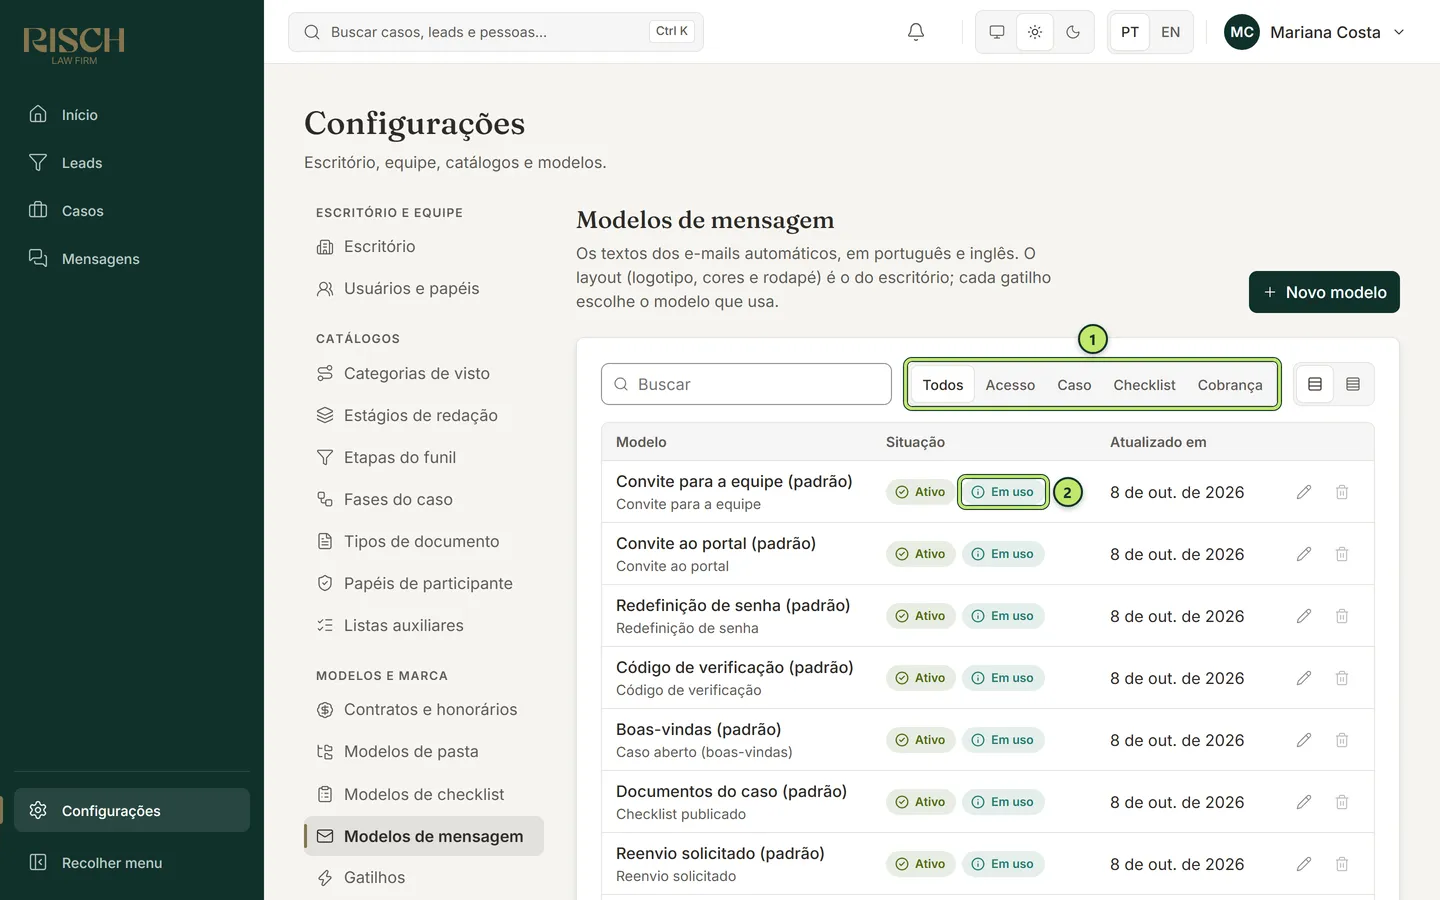Viewport: 1440px width, 900px height.
Task: Navigate to Leads in the sidebar
Action: click(132, 162)
